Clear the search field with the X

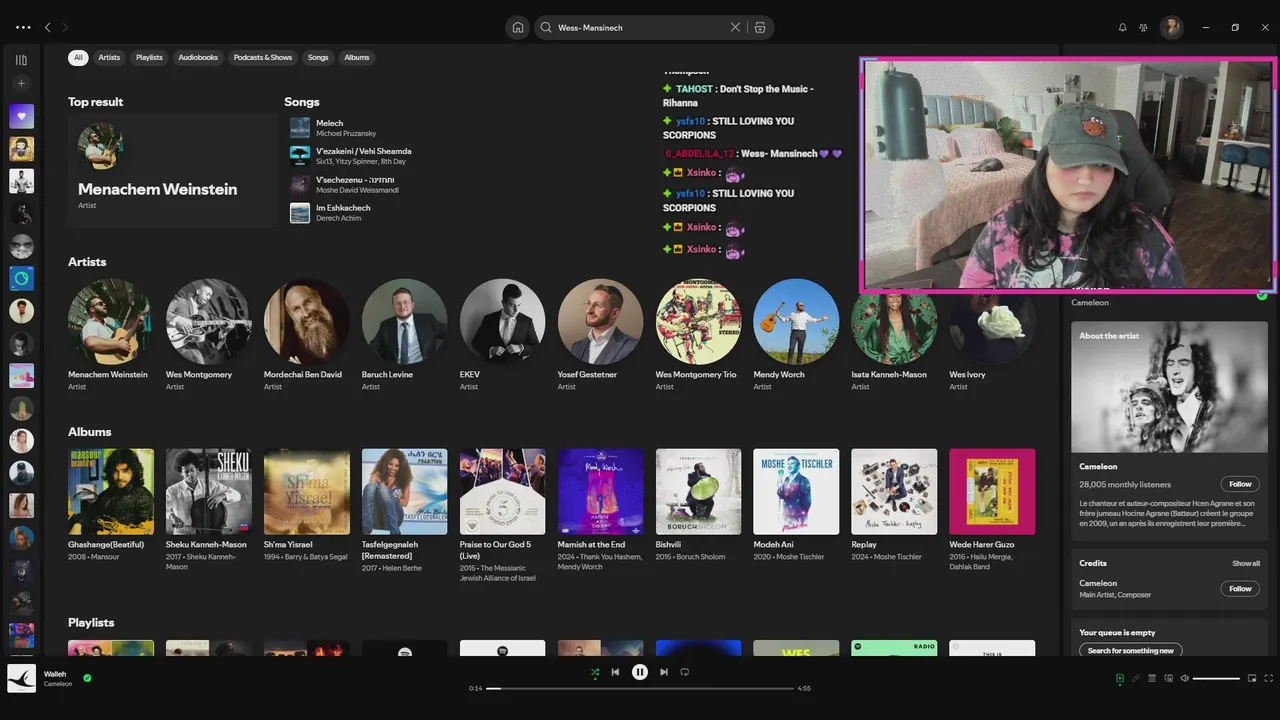(x=735, y=27)
